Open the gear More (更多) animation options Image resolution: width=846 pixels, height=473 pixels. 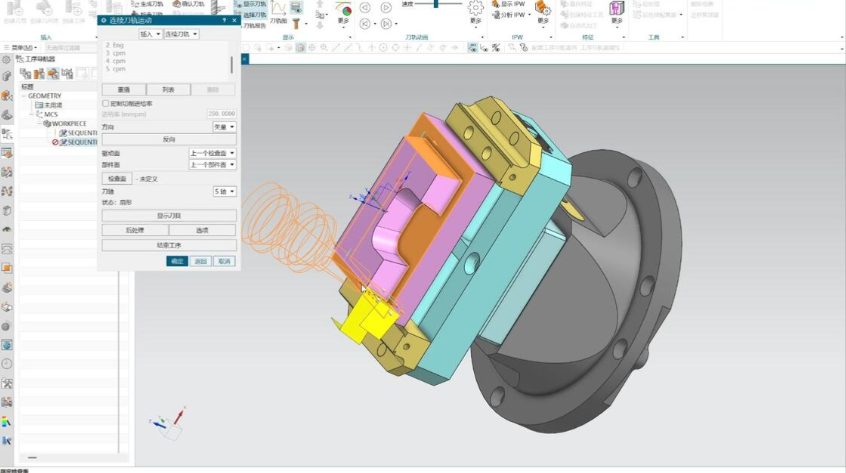click(x=475, y=12)
